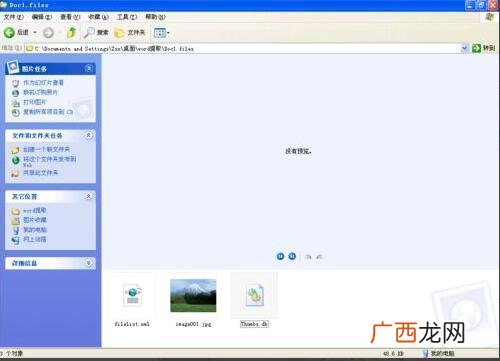Click the filelist.xml file name
The height and width of the screenshot is (361, 500).
click(132, 324)
